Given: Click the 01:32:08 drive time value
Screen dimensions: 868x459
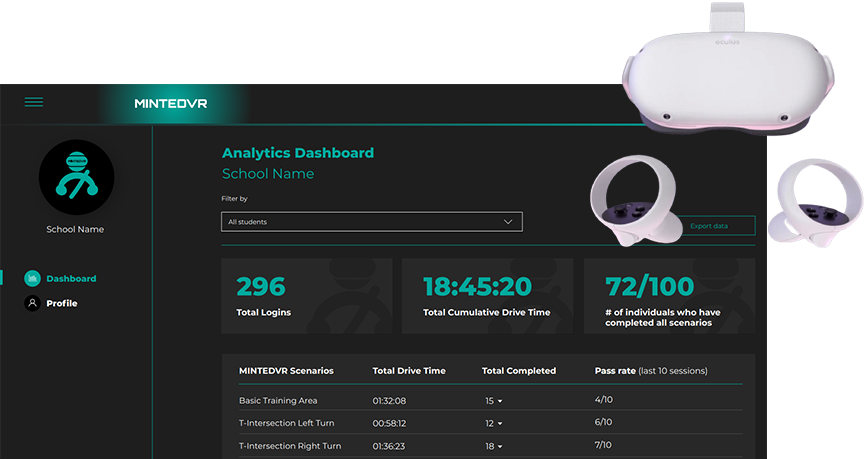Looking at the screenshot, I should pyautogui.click(x=389, y=401).
